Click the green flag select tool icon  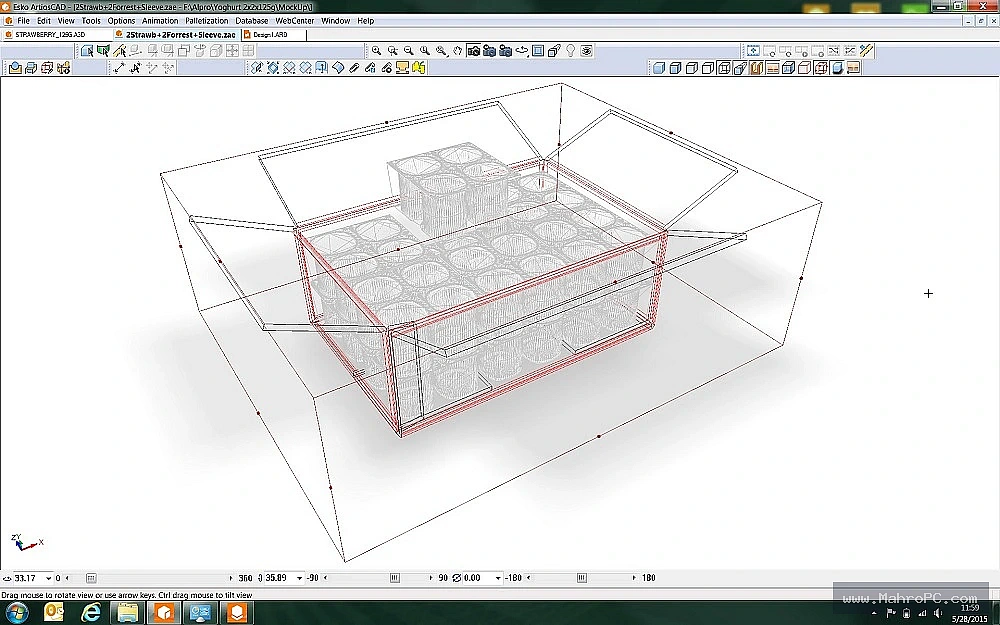coord(103,50)
